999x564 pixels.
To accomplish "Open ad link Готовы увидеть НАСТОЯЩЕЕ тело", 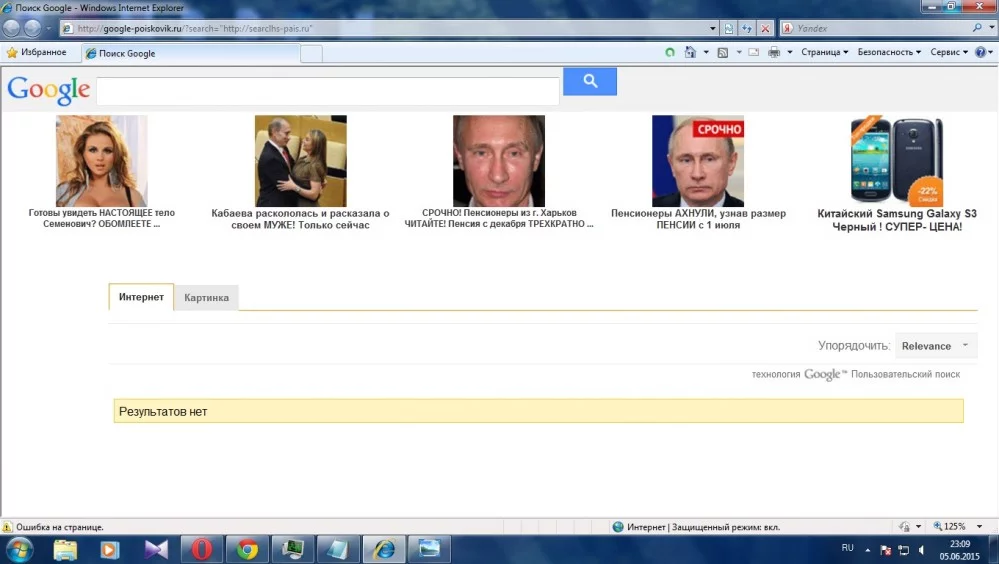I will click(101, 218).
